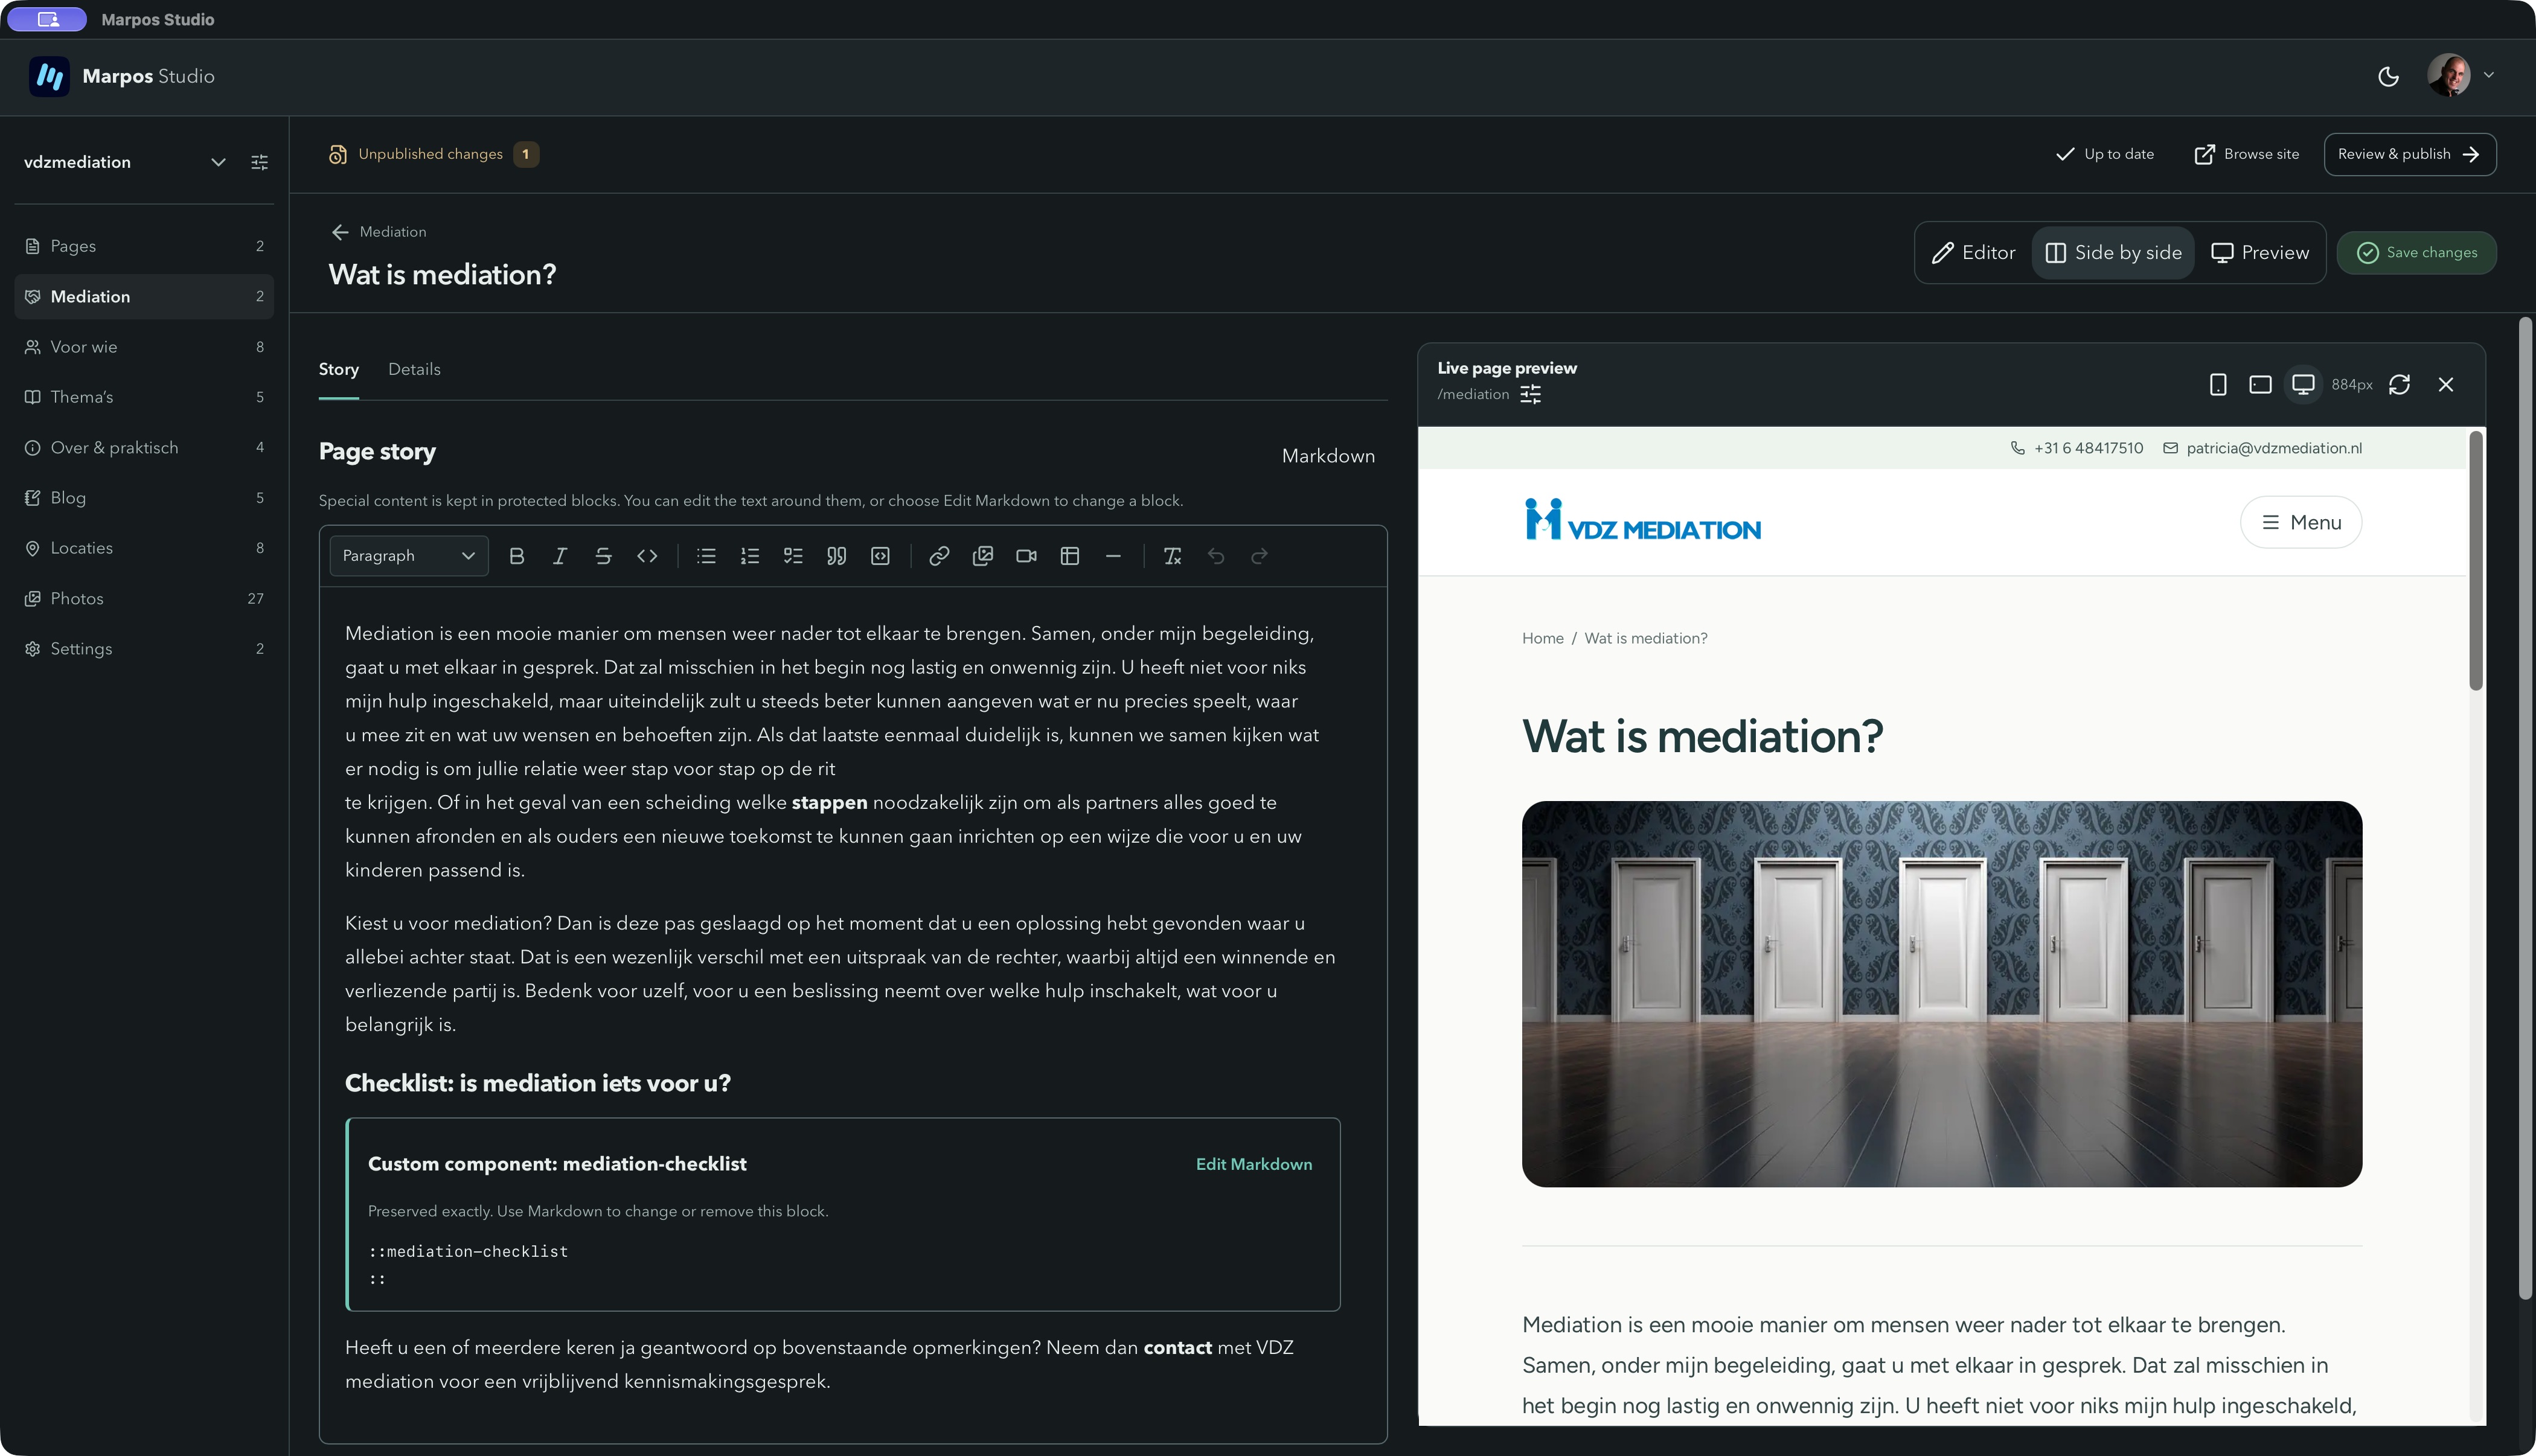
Task: Switch to Editor view mode
Action: tap(1973, 253)
